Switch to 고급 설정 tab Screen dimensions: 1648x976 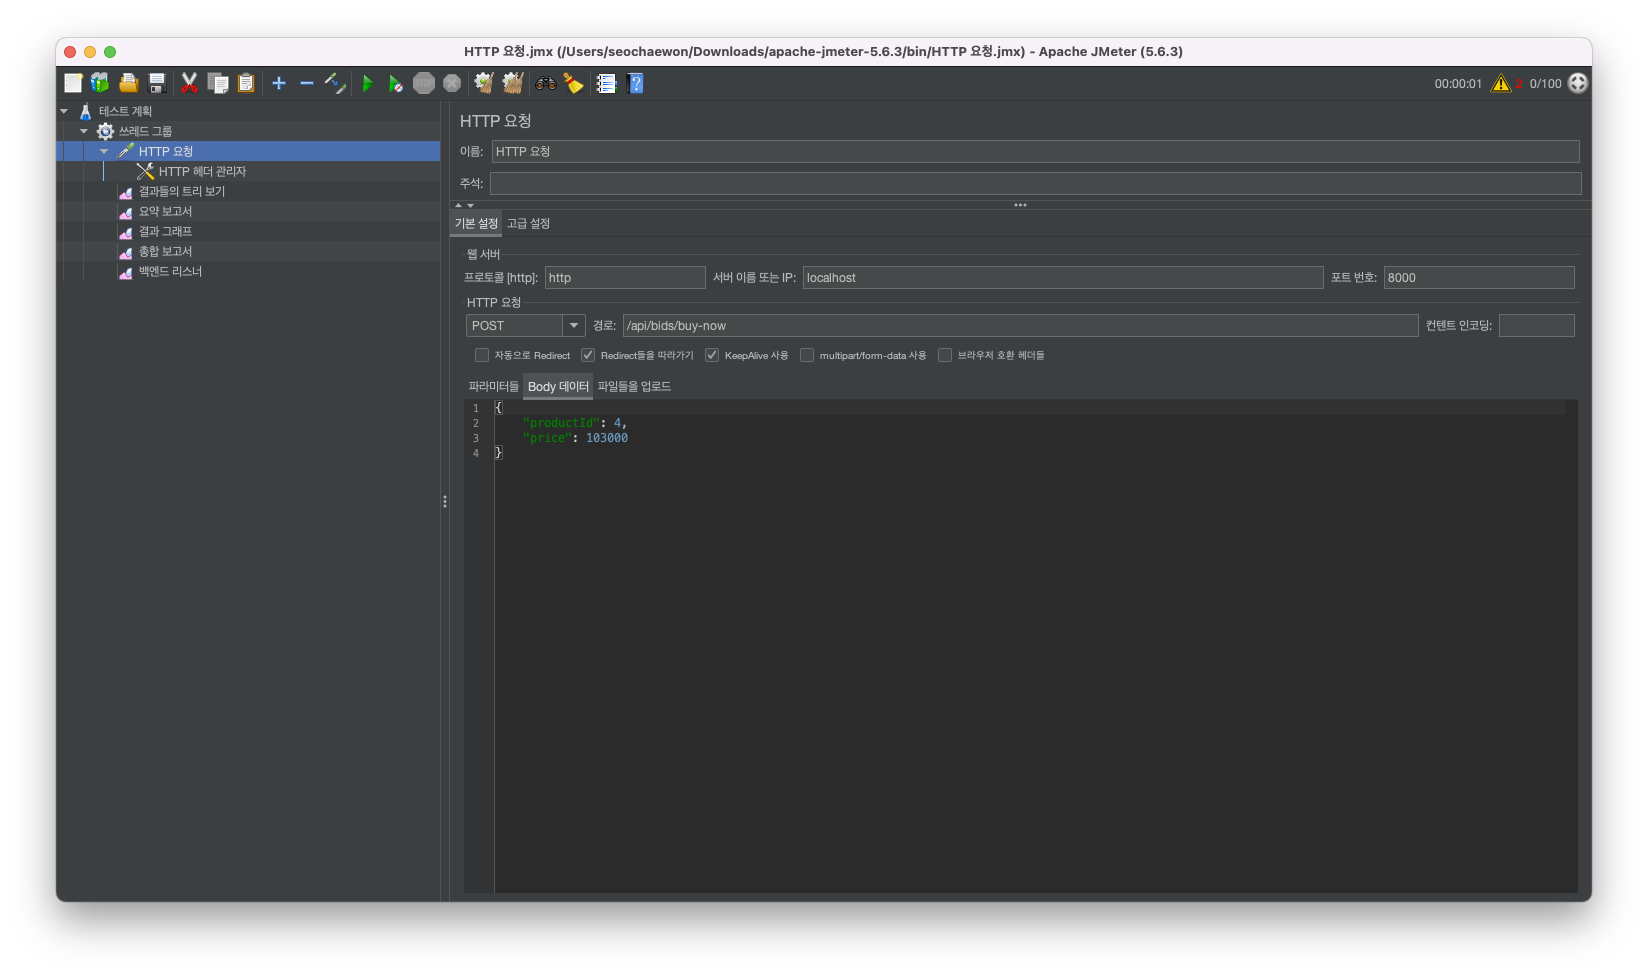click(528, 223)
